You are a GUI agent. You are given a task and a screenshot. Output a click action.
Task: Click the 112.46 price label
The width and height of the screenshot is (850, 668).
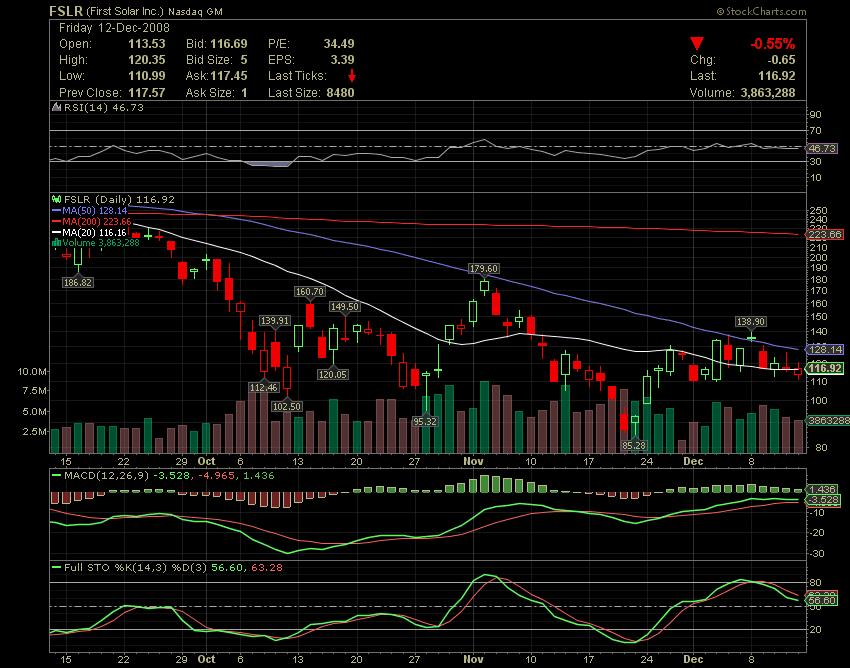pos(264,388)
